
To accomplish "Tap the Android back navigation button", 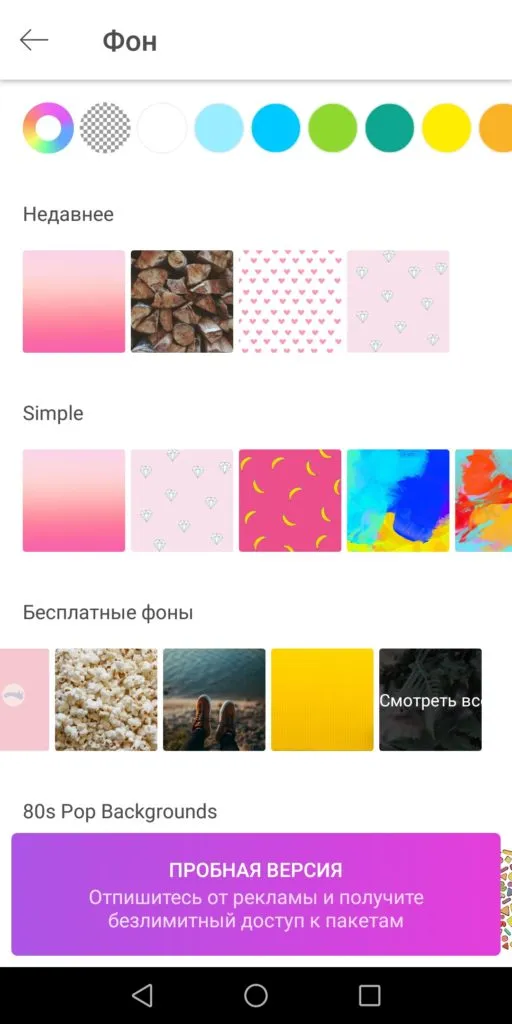I will click(x=142, y=995).
